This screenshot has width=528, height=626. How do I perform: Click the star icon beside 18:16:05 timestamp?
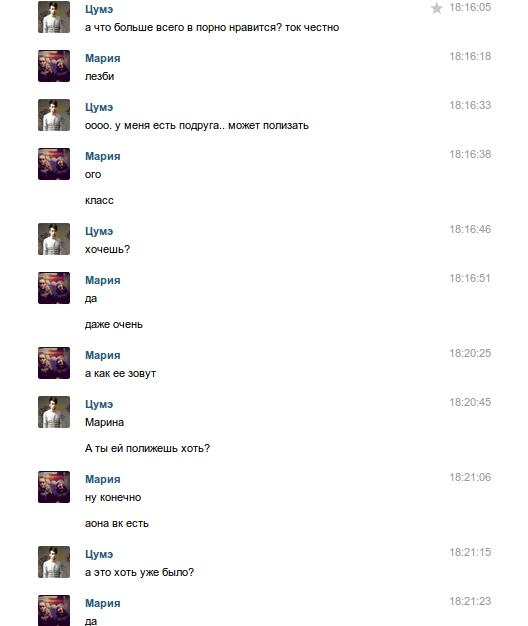point(437,8)
